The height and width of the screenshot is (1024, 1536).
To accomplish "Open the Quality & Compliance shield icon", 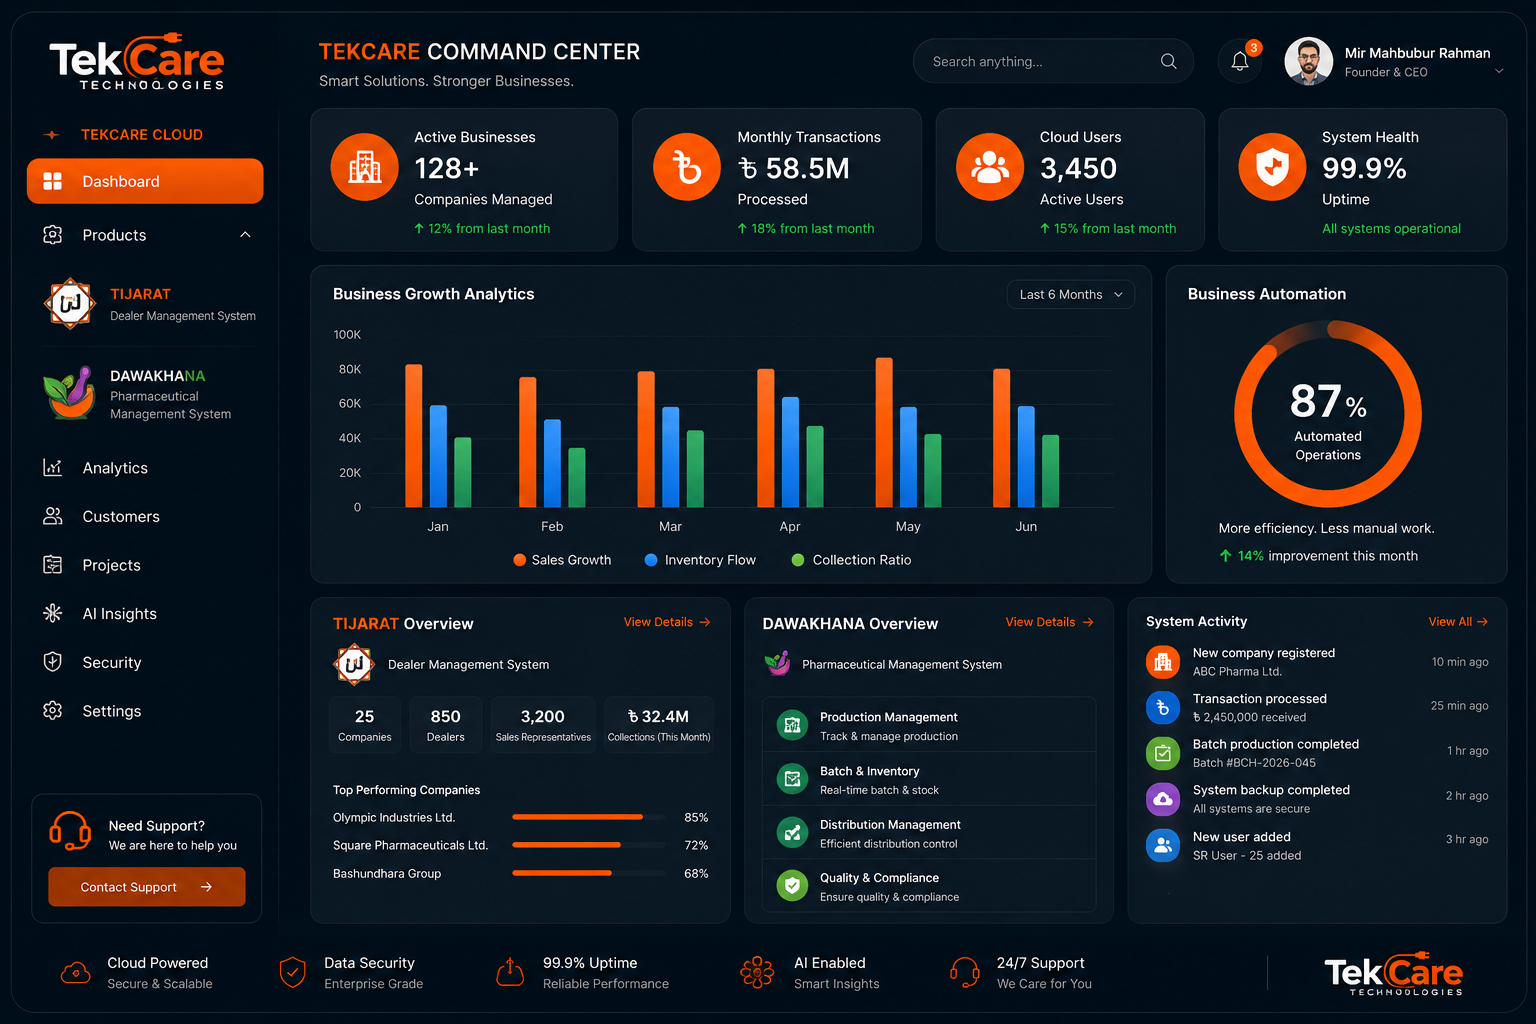I will point(792,886).
